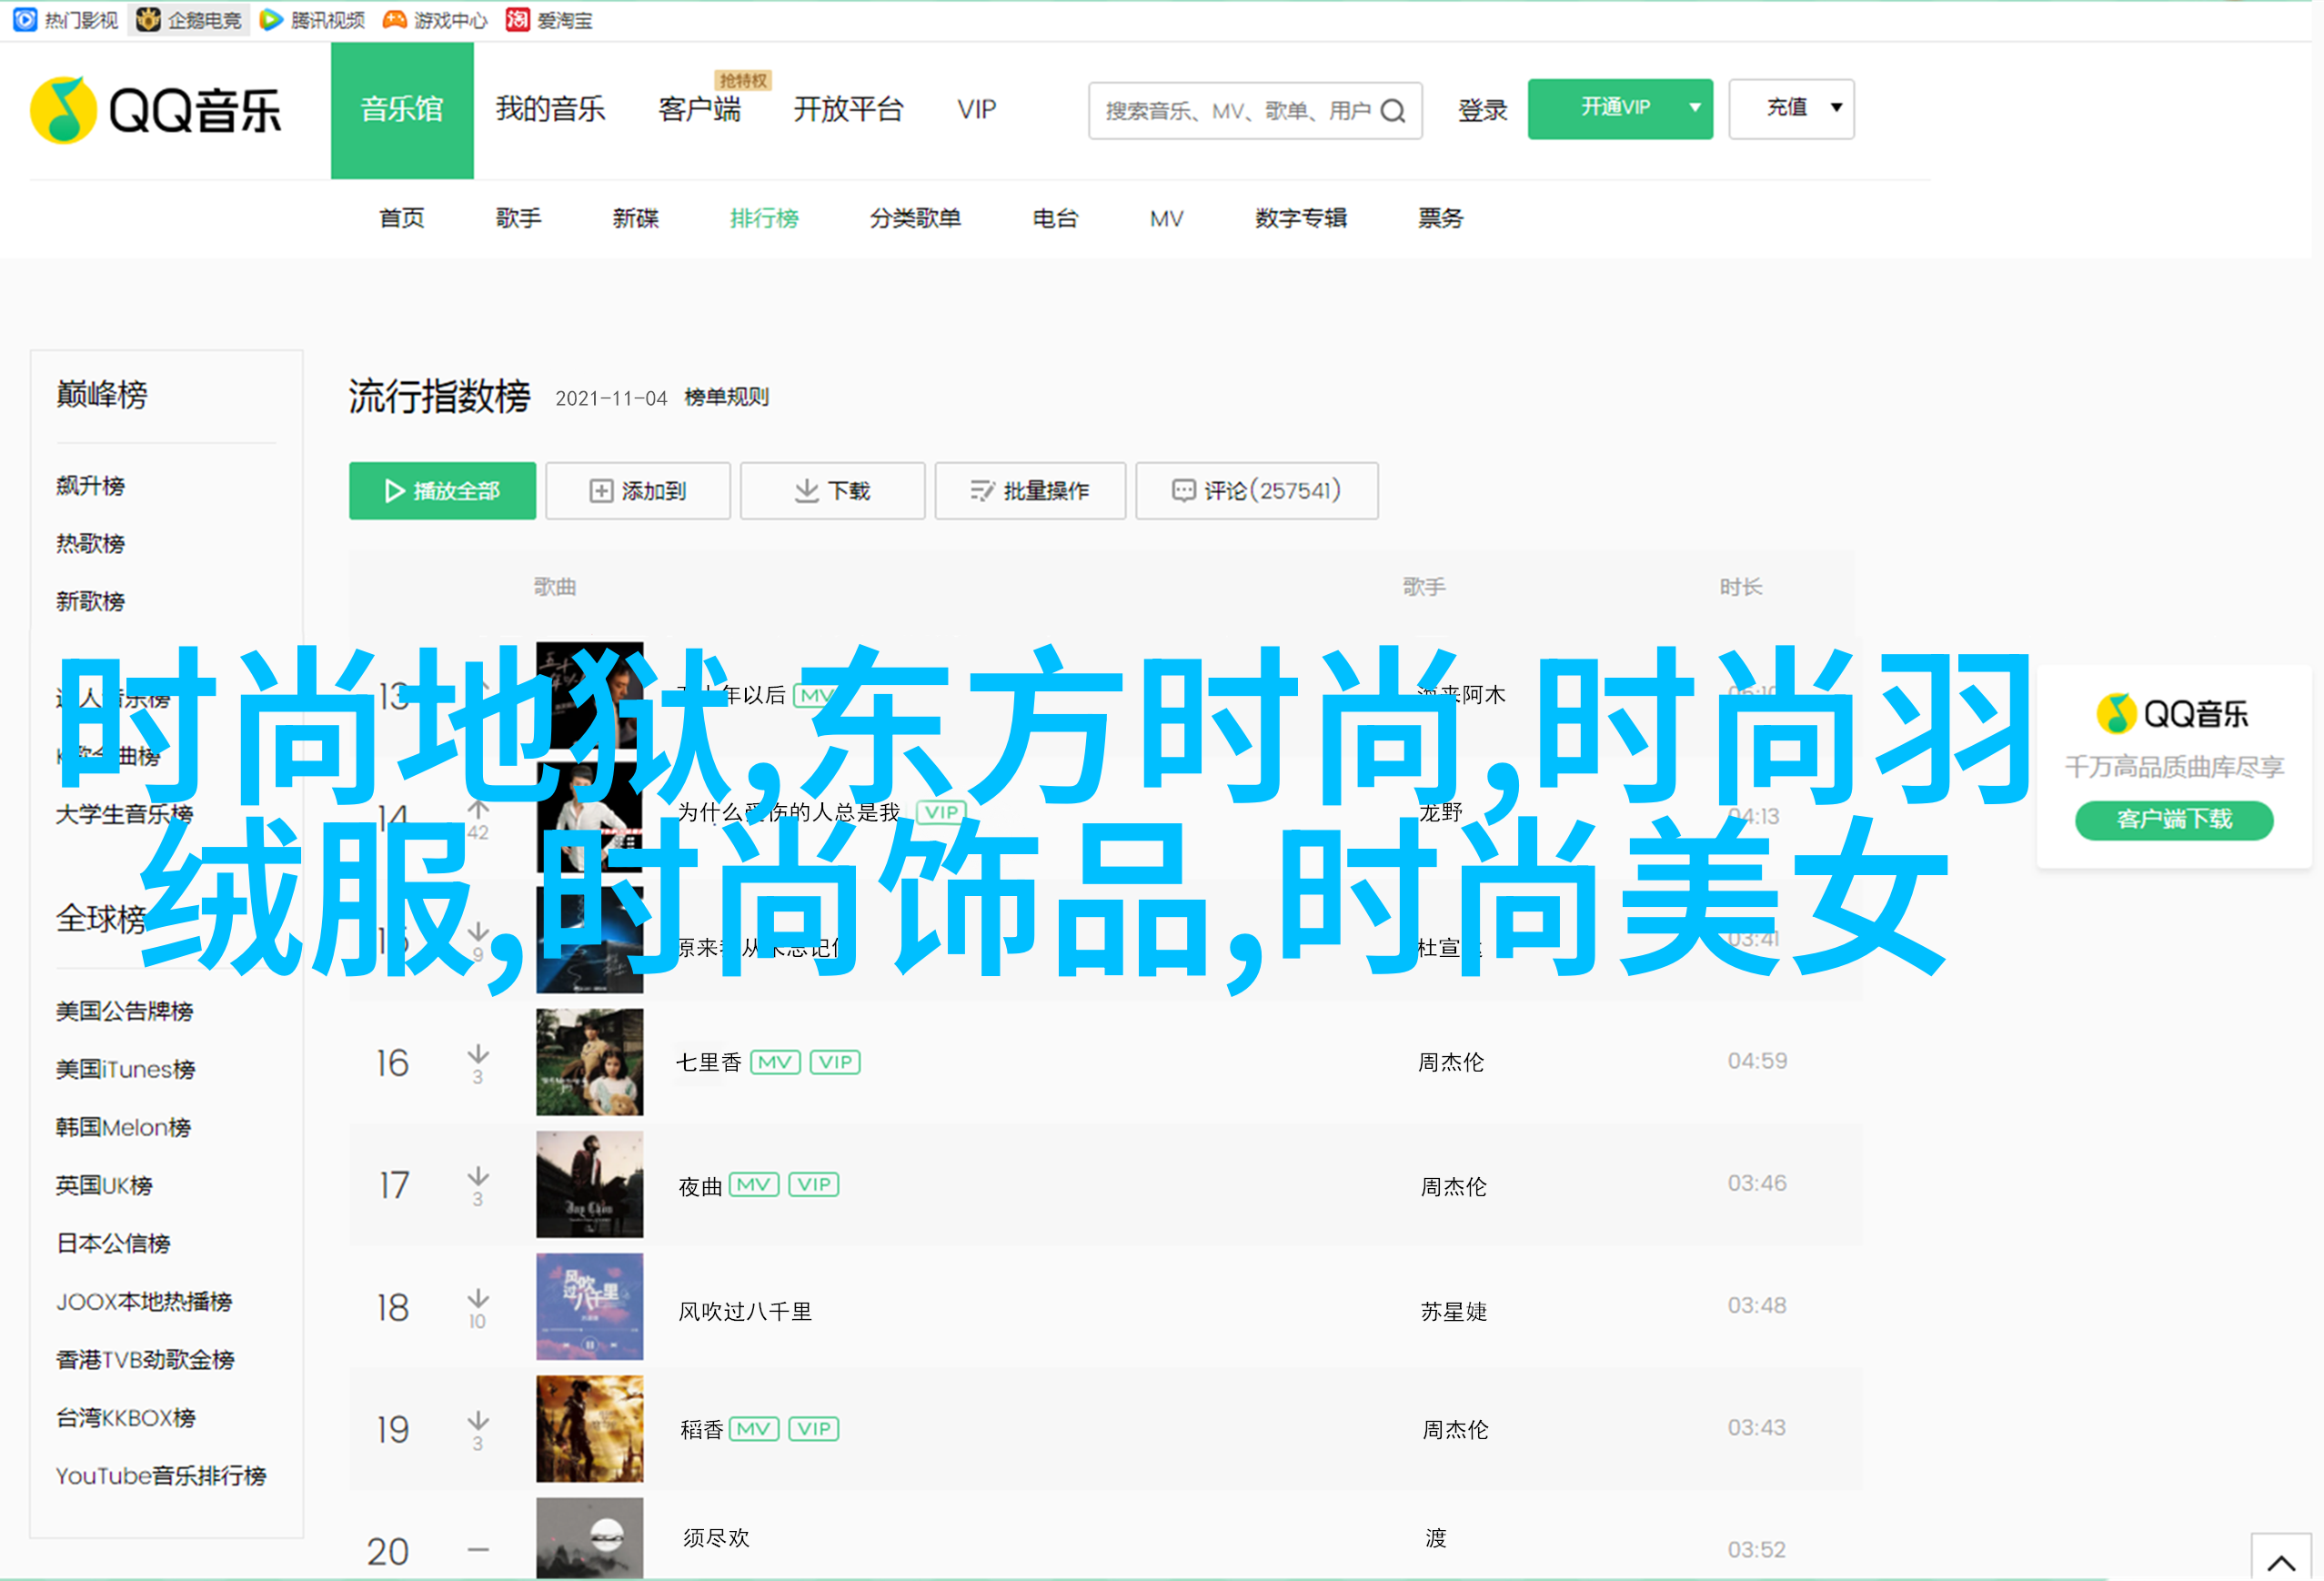Open 榜单规则 link
The height and width of the screenshot is (1581, 2324).
726,397
